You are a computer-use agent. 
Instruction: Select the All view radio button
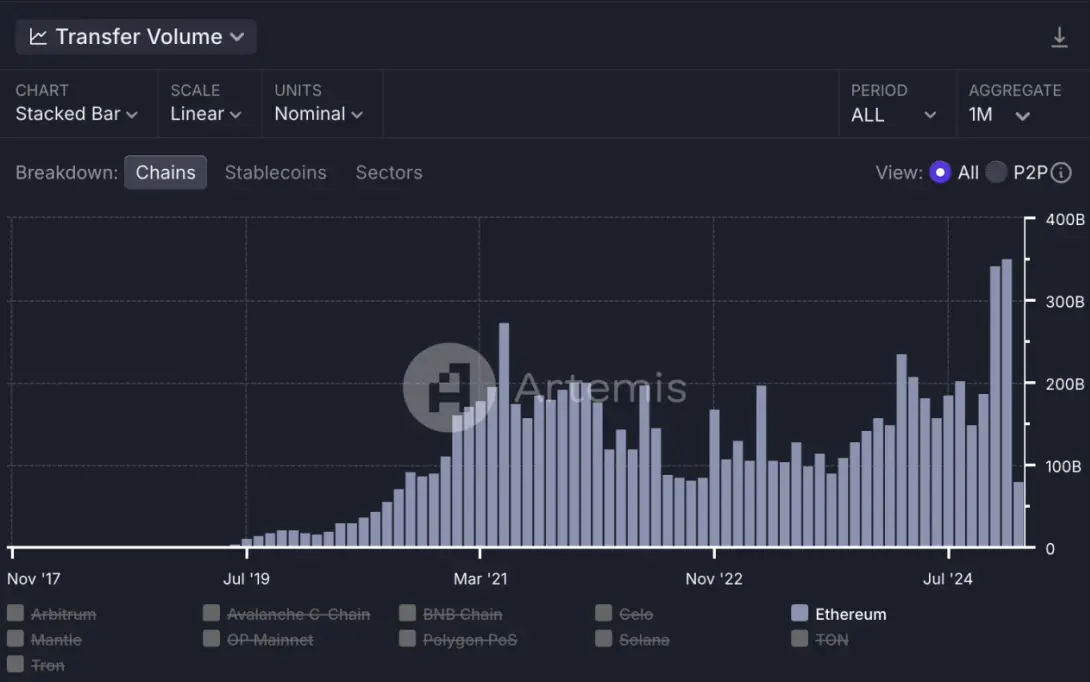[x=939, y=172]
